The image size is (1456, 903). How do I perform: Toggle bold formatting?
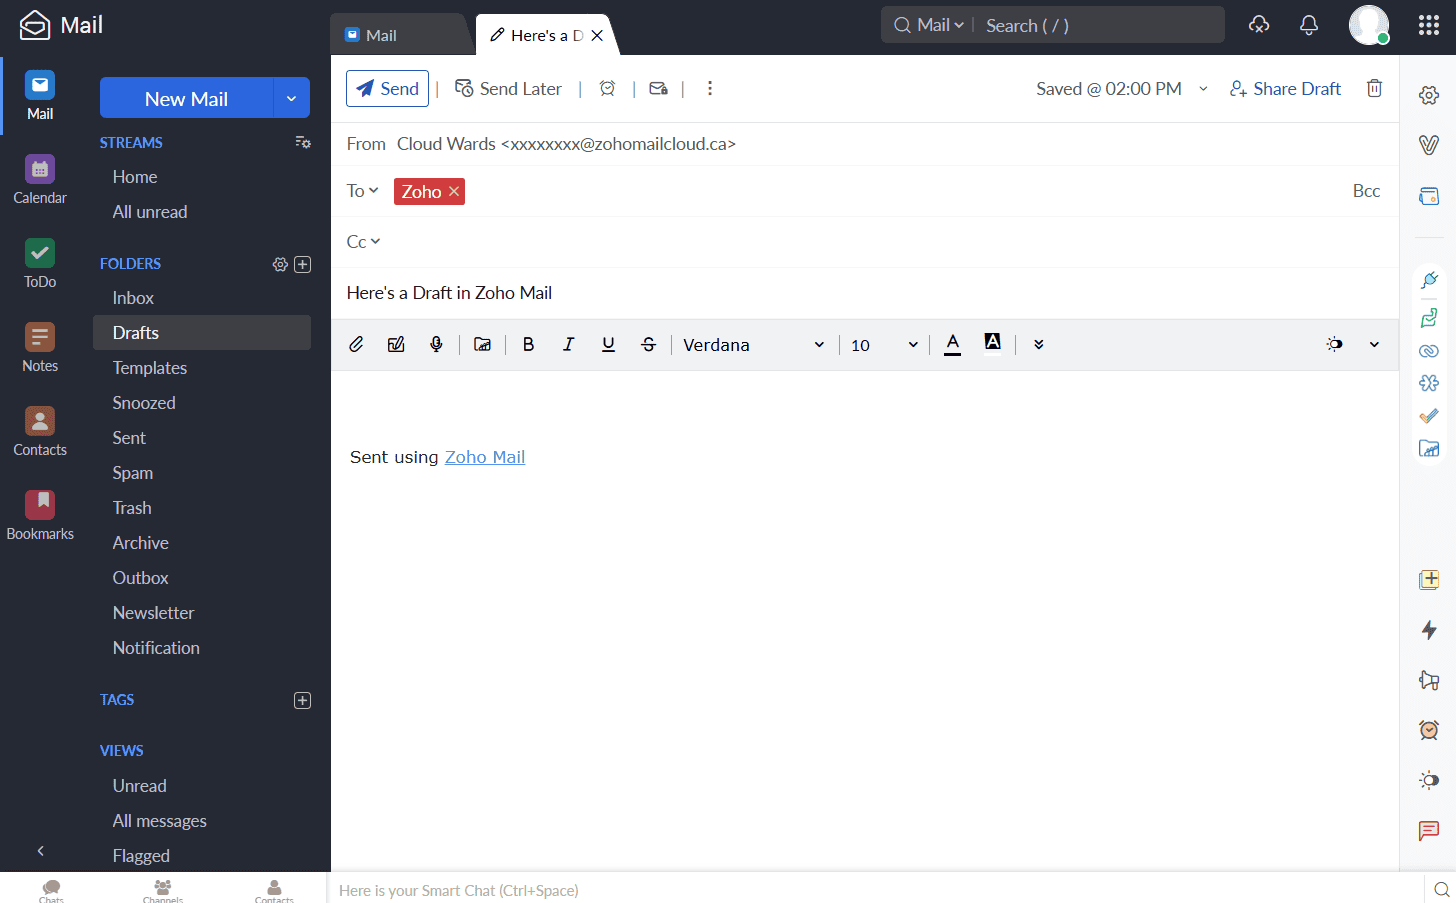click(x=528, y=344)
